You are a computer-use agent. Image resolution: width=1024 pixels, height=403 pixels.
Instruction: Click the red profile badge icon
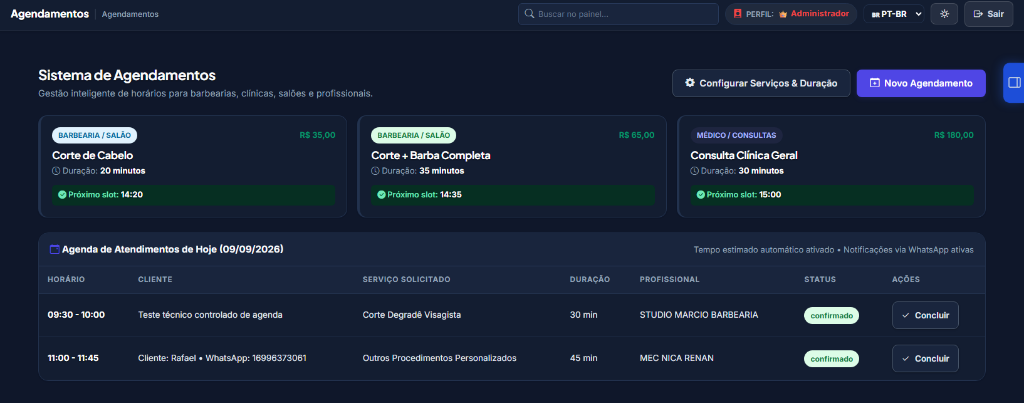click(x=738, y=14)
